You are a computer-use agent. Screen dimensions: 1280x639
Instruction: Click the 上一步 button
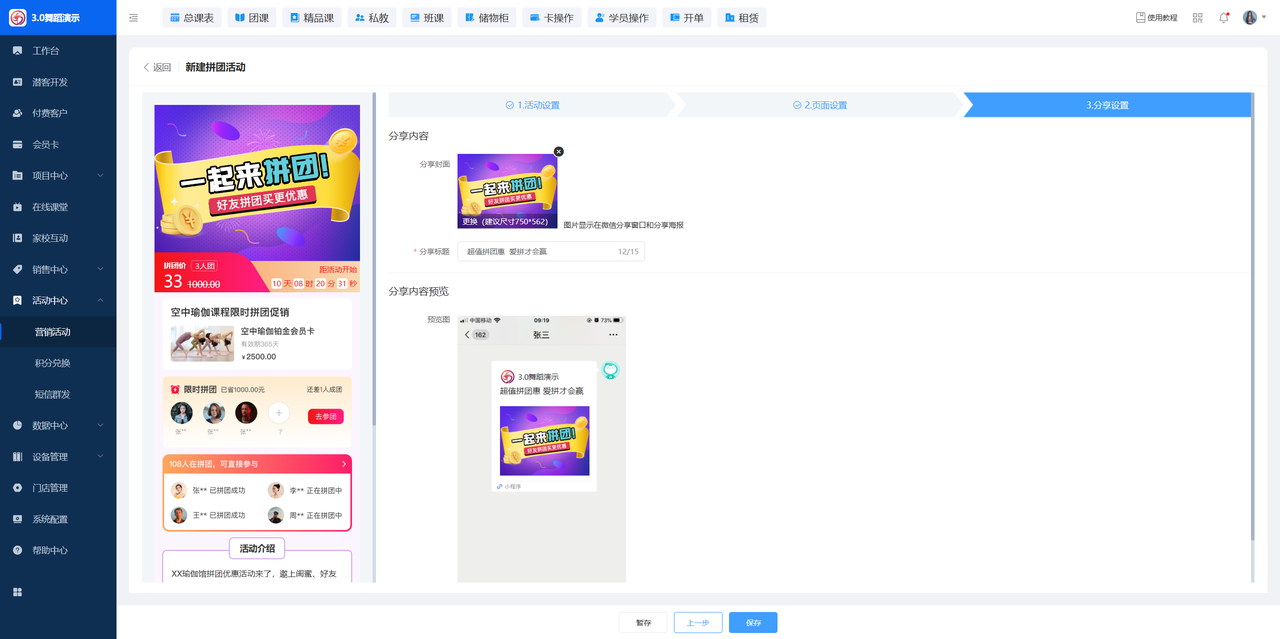(697, 623)
